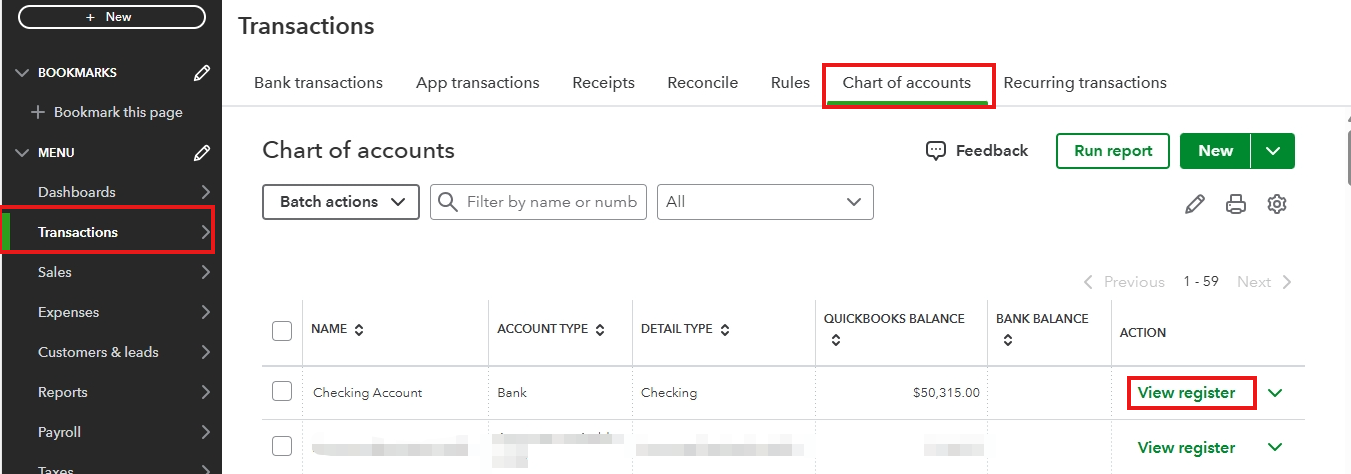The width and height of the screenshot is (1351, 474).
Task: Tick the select-all checkbox in table header
Action: click(x=282, y=330)
